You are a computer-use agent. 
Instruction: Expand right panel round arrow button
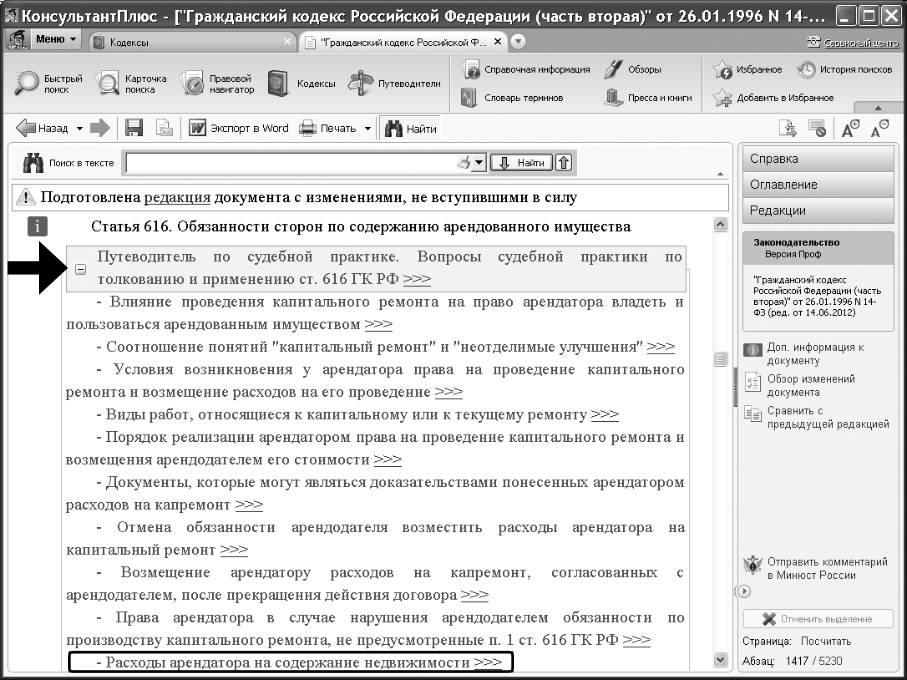coord(743,591)
